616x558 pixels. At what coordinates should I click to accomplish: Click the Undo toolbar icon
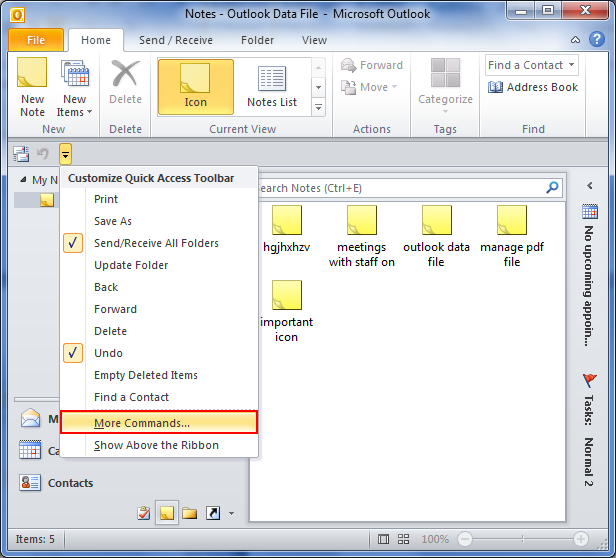pos(43,153)
